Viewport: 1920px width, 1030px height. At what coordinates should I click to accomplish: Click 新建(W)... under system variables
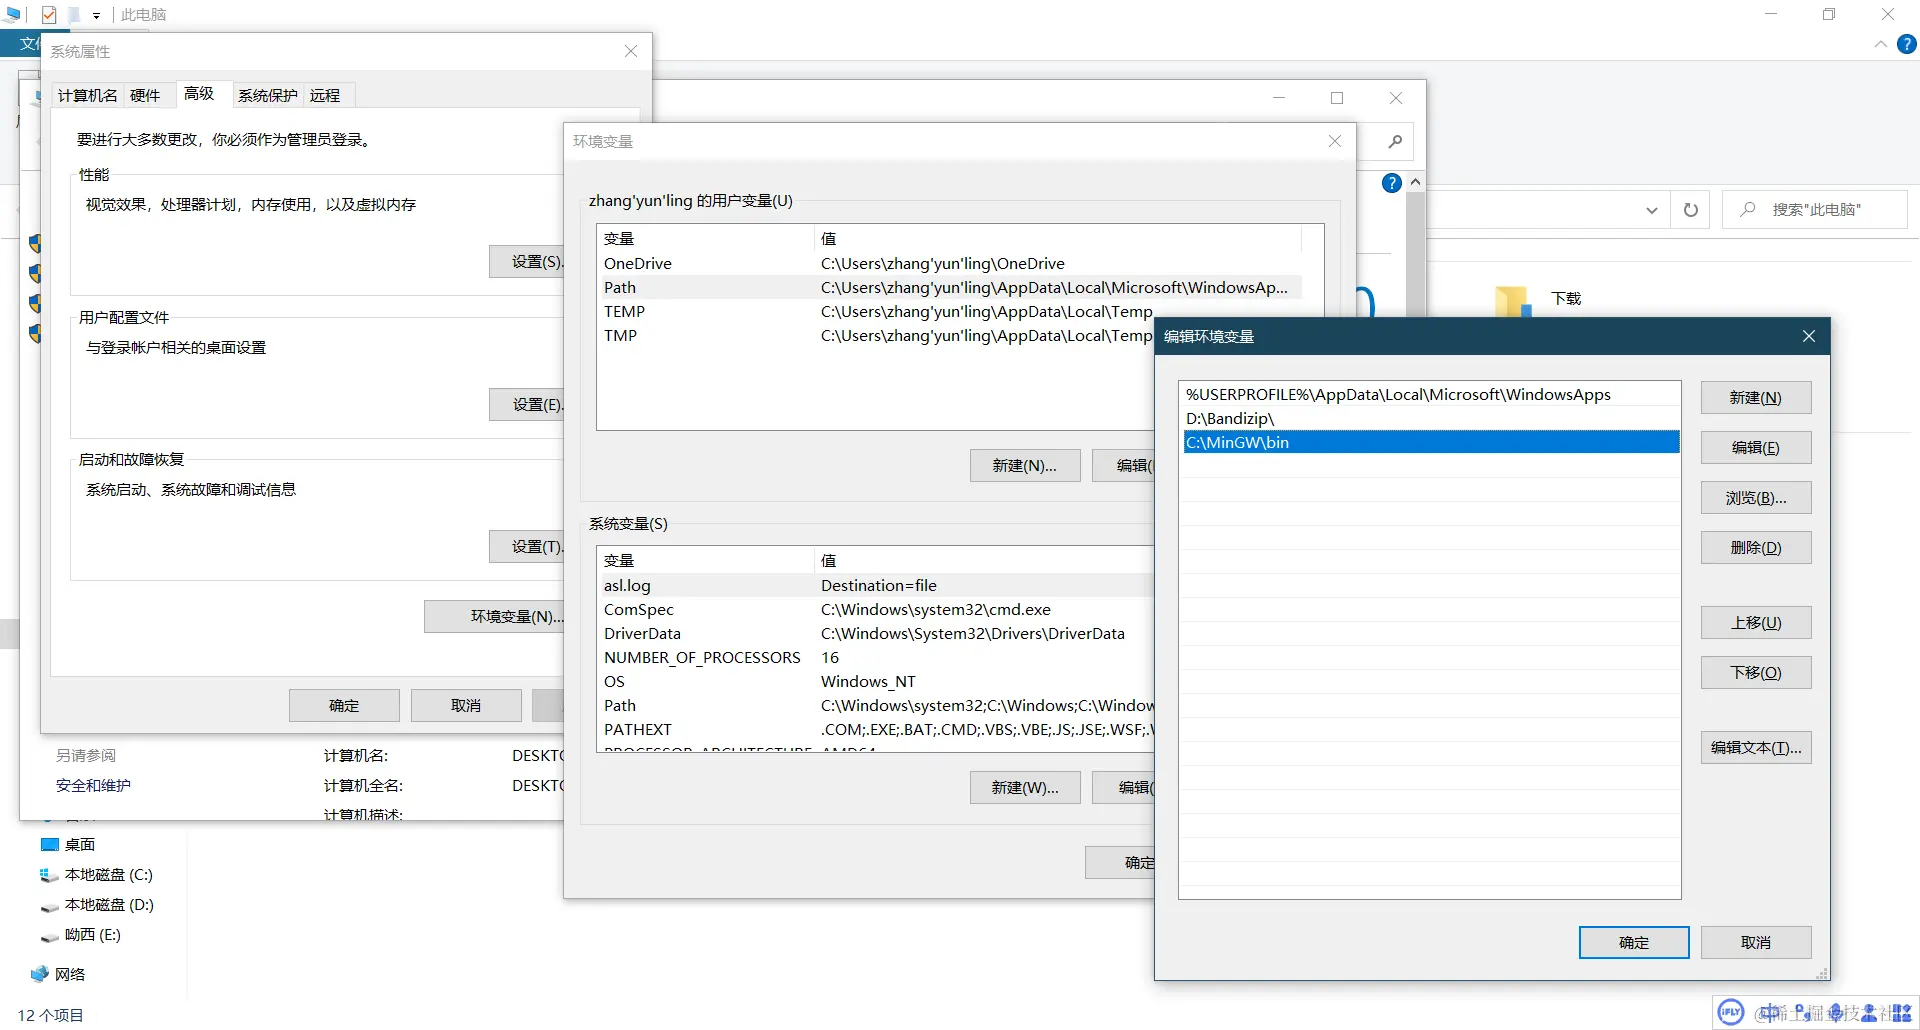[x=1025, y=787]
